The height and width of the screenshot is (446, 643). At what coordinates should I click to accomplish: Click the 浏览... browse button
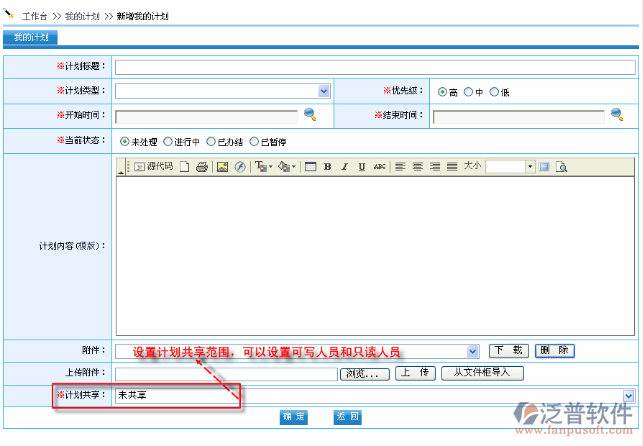pos(365,374)
